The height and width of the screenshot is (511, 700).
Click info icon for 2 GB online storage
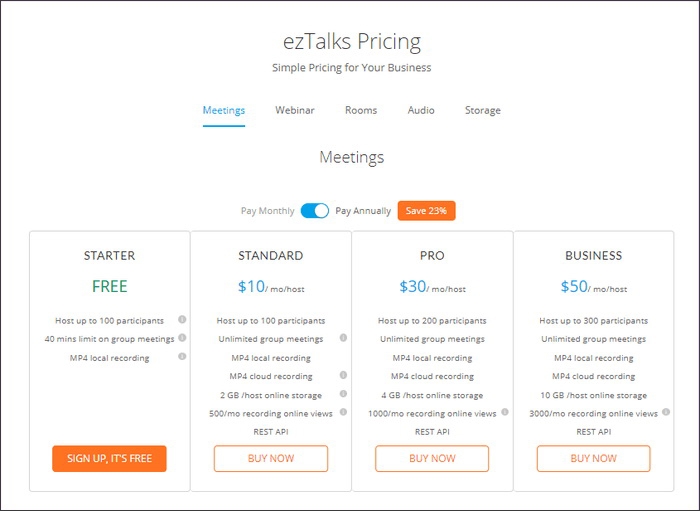pos(343,395)
